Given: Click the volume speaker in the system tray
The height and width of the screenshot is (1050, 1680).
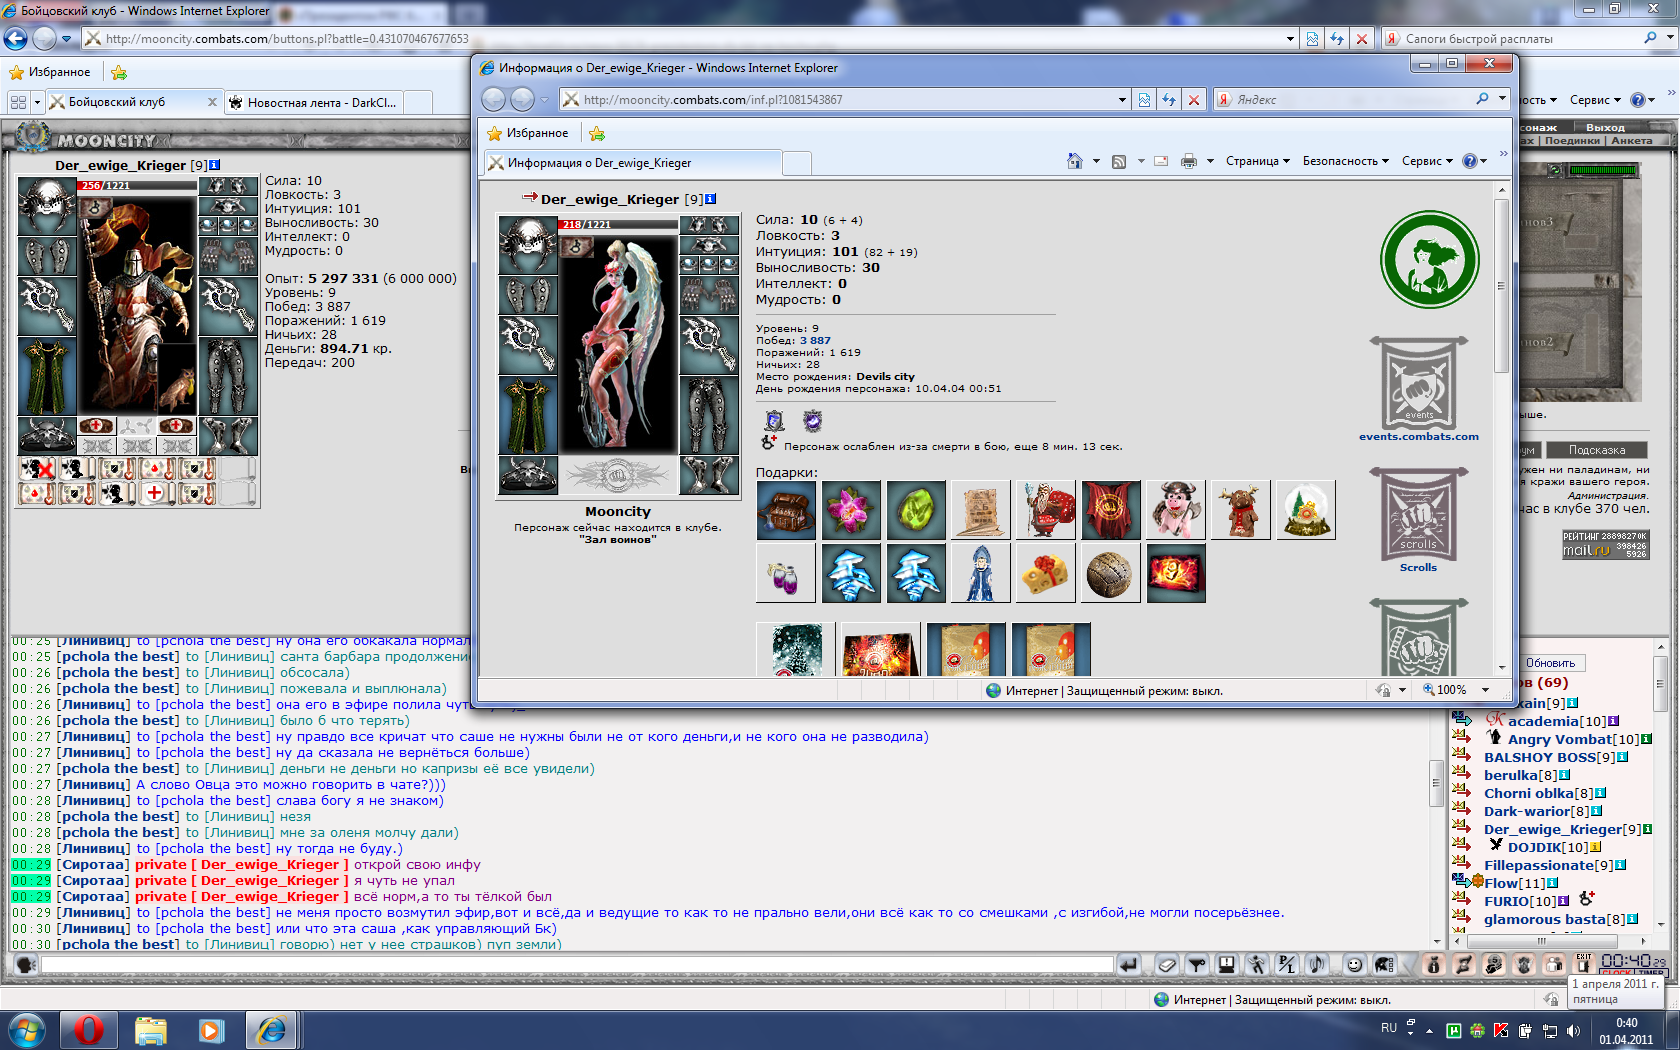Looking at the screenshot, I should click(x=1573, y=1031).
